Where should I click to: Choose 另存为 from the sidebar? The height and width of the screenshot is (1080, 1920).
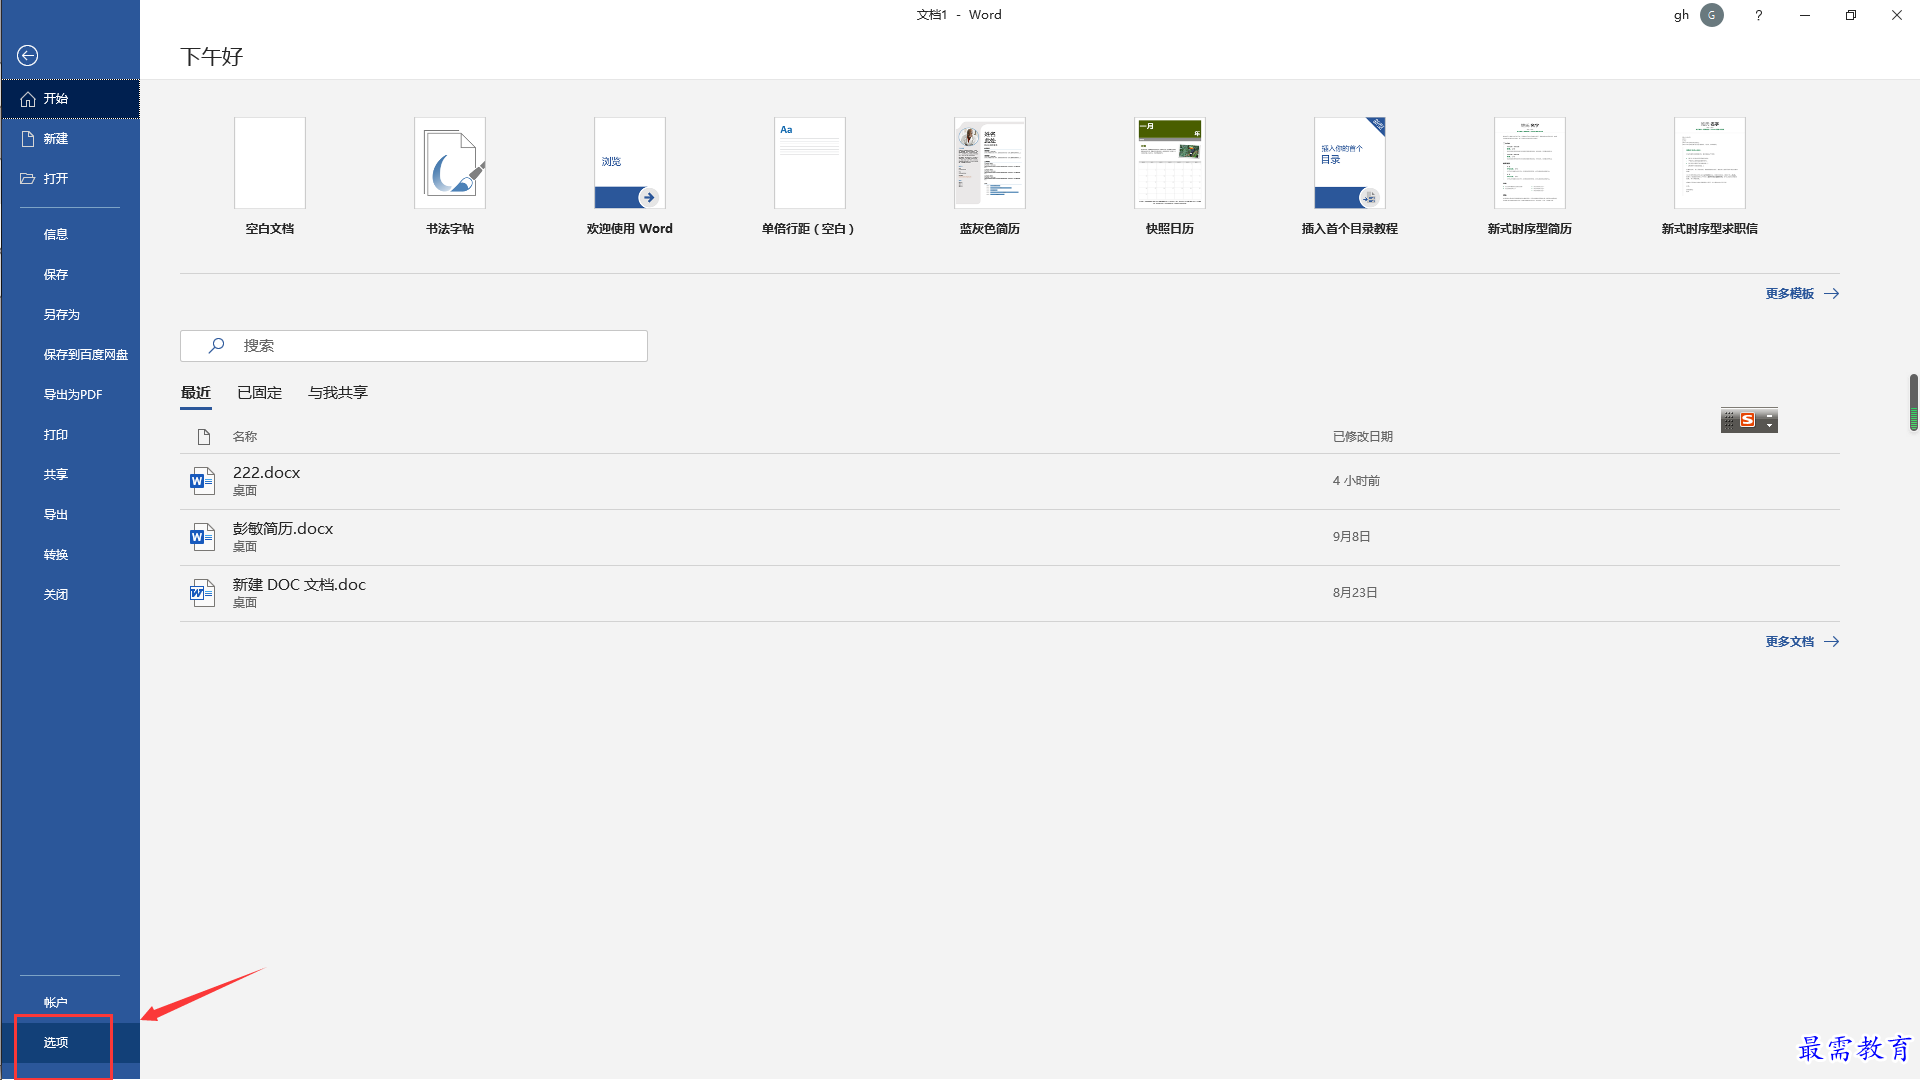70,315
